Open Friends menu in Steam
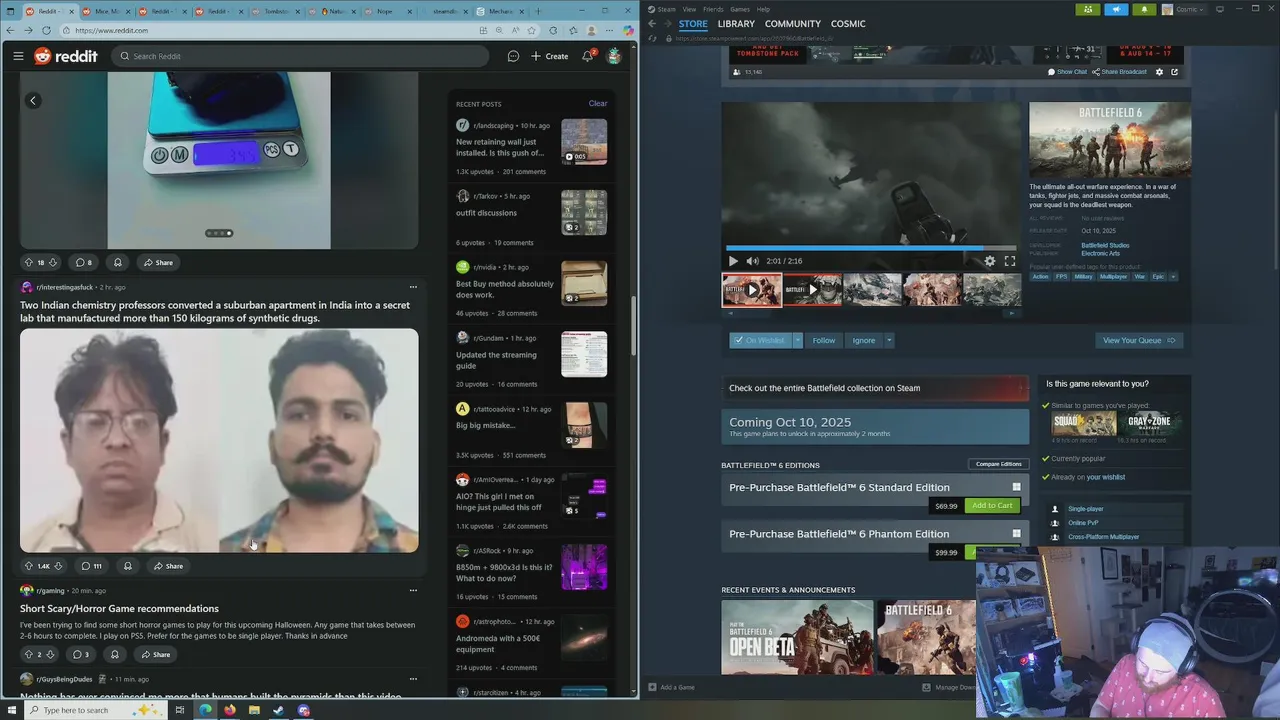The image size is (1280, 720). point(713,9)
